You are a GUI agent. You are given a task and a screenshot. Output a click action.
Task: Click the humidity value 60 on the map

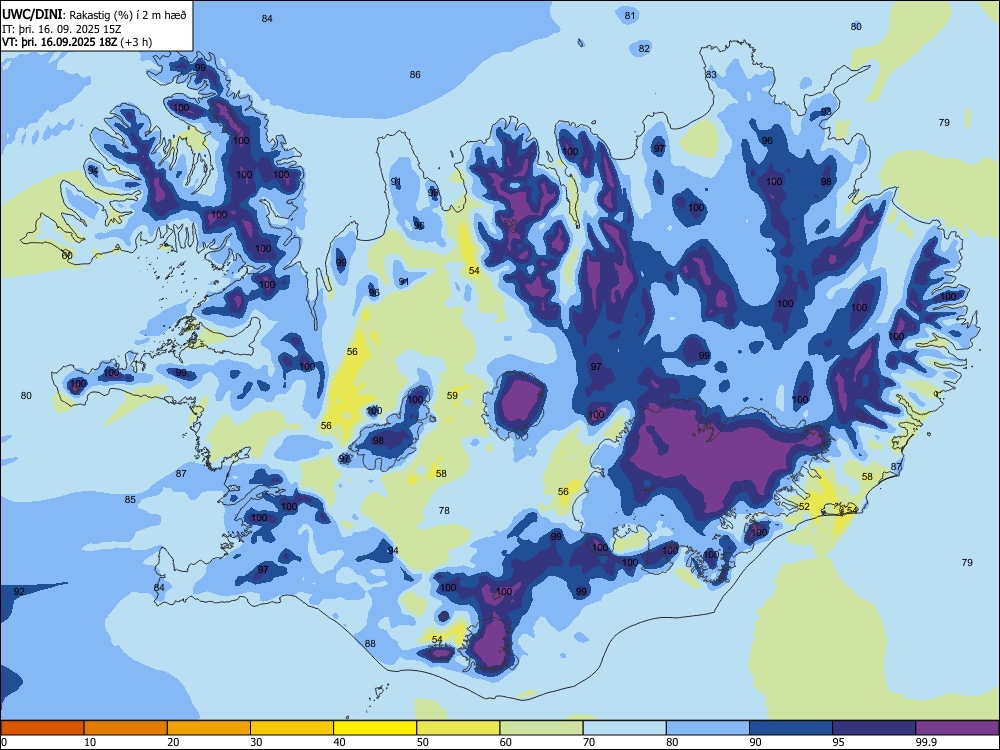(67, 255)
